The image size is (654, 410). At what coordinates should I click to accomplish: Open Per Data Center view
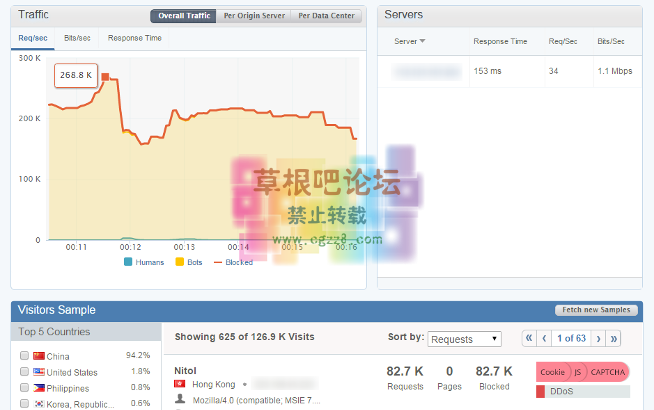pyautogui.click(x=326, y=16)
